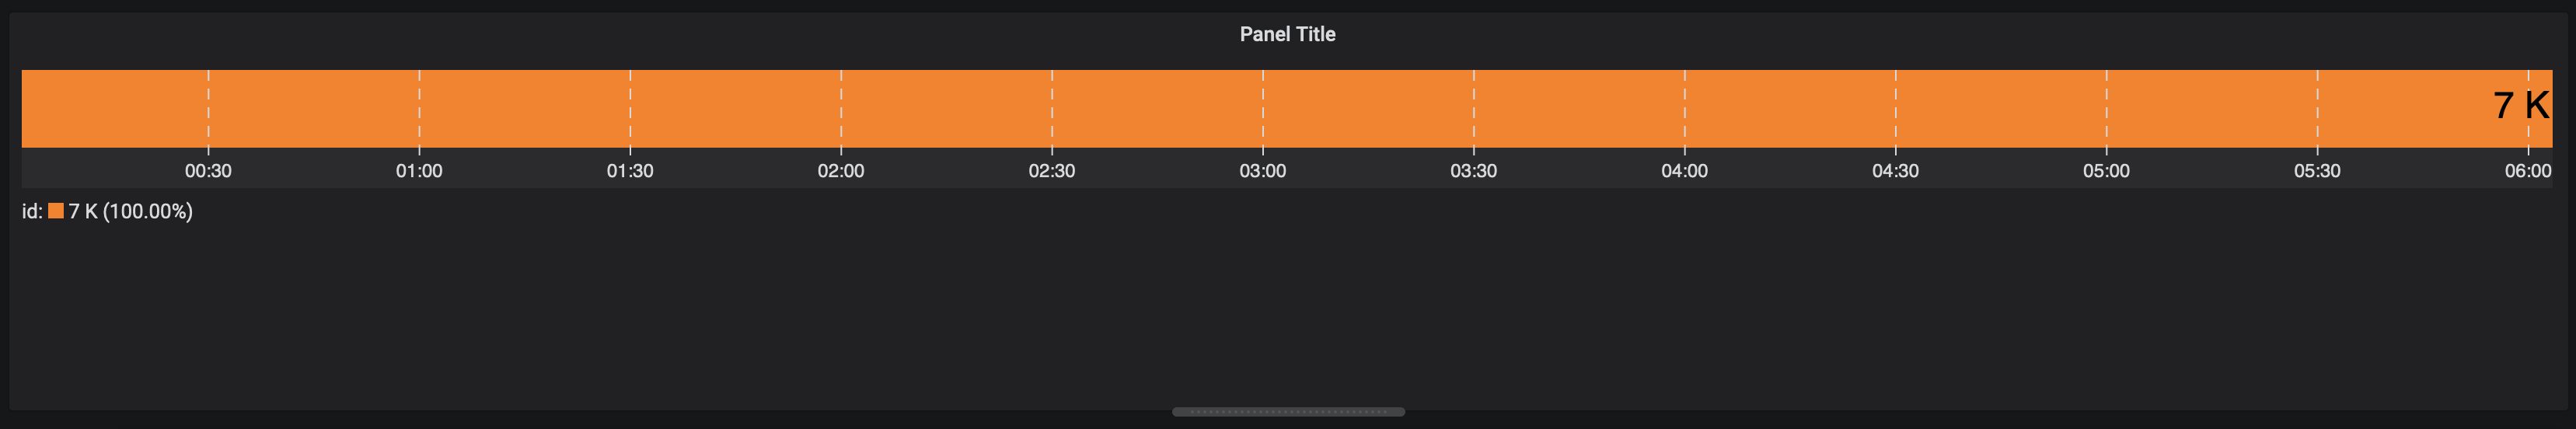Click the 04:00 time axis label
The height and width of the screenshot is (429, 2576).
(1685, 171)
